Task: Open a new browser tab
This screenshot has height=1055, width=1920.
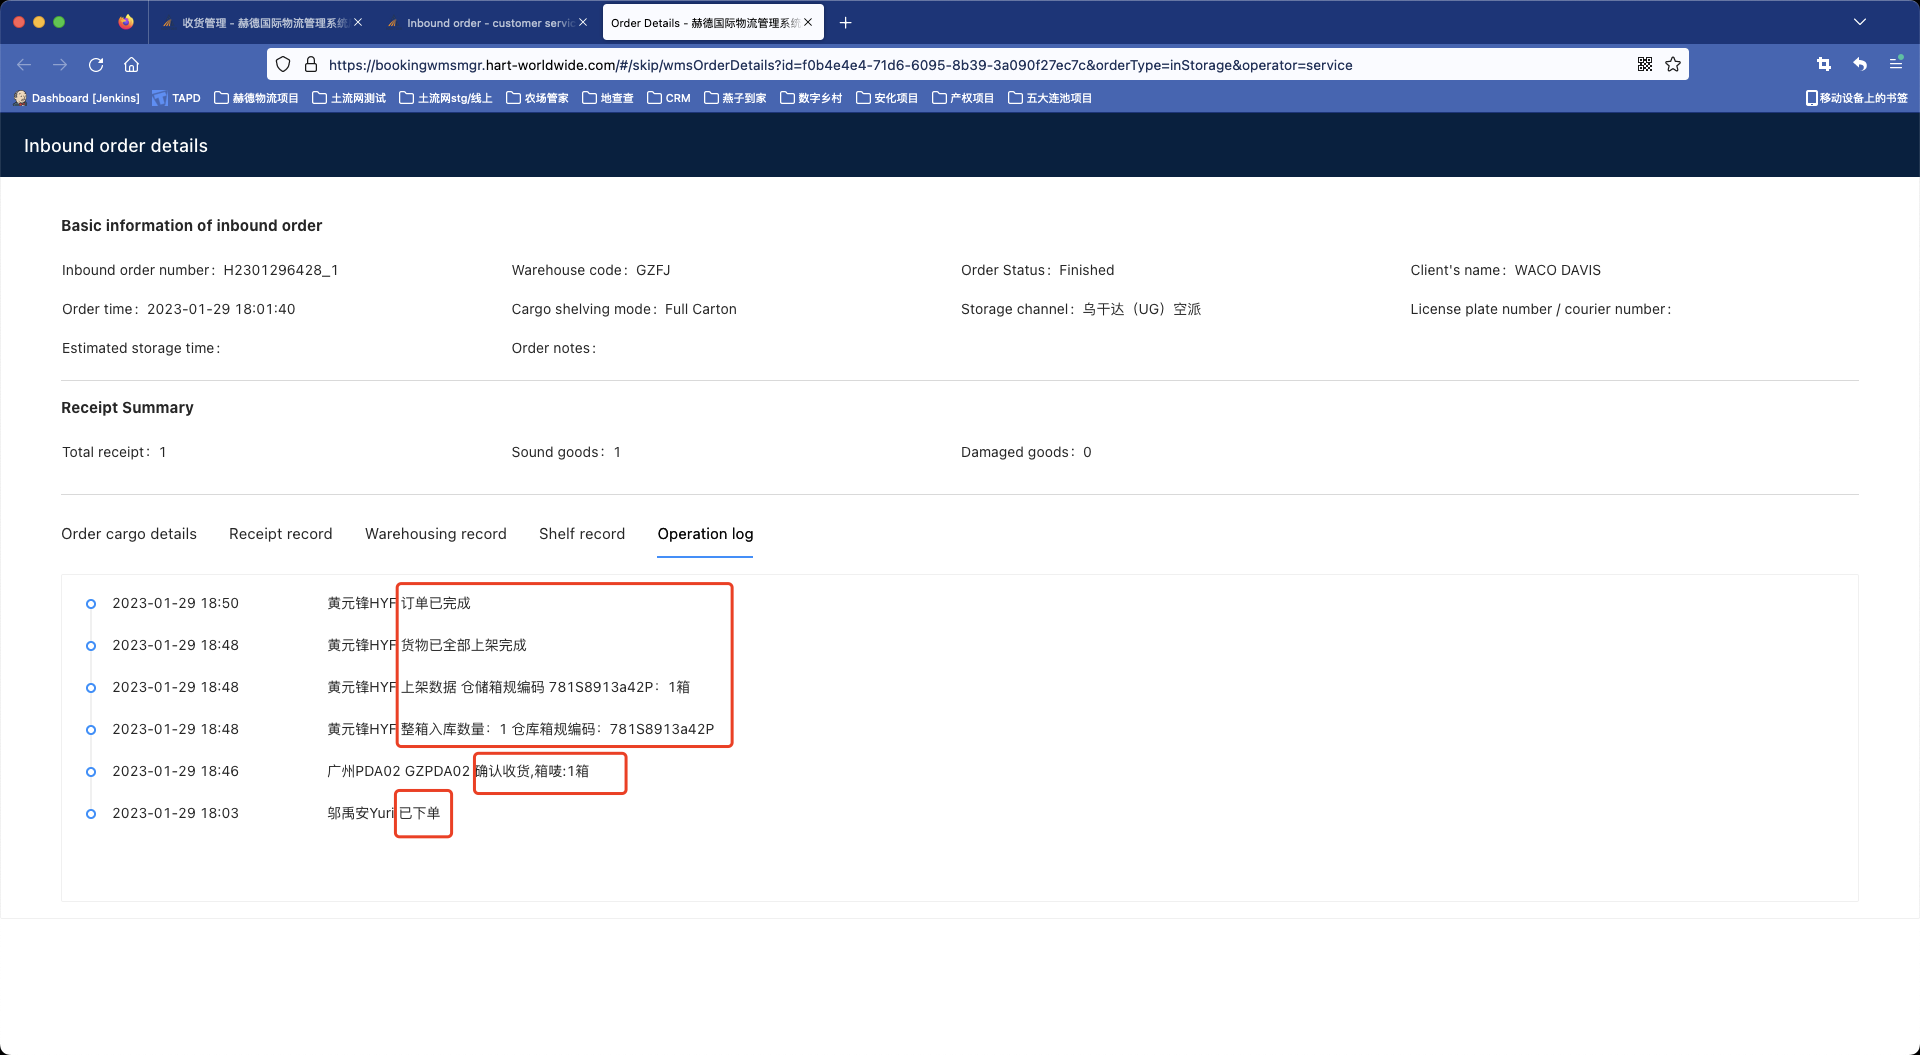Action: tap(845, 23)
